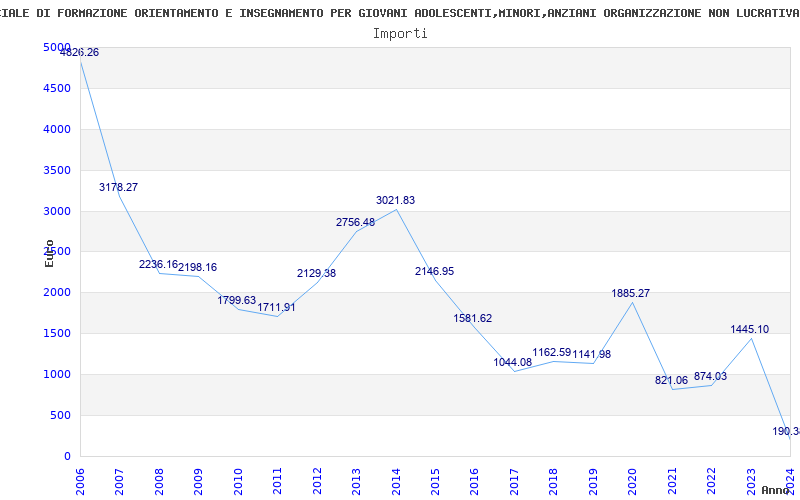Select the 2017 x-axis year label
Screen dimensions: 800x500
tap(515, 479)
